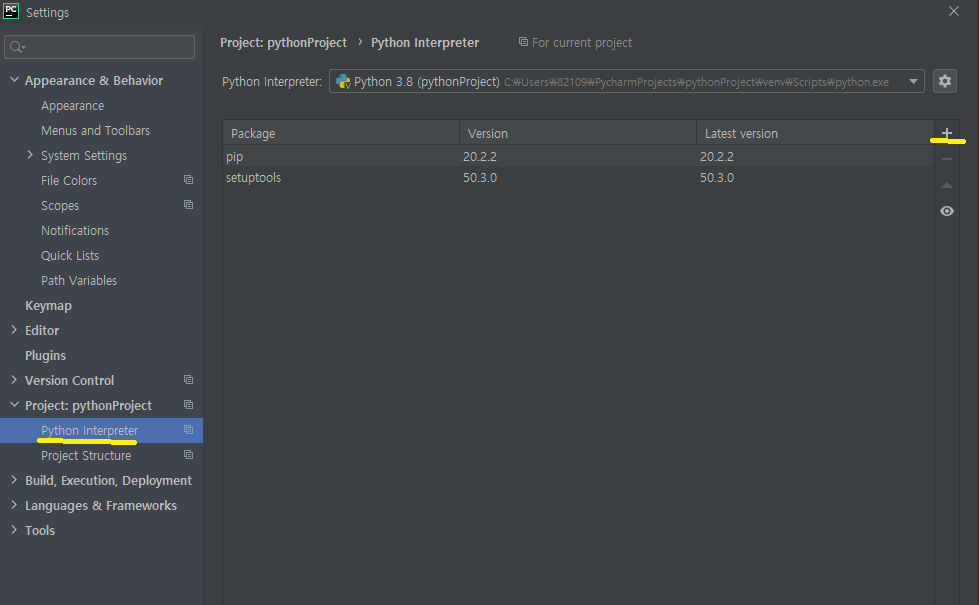
Task: Open Plugins settings page
Action: click(x=45, y=355)
